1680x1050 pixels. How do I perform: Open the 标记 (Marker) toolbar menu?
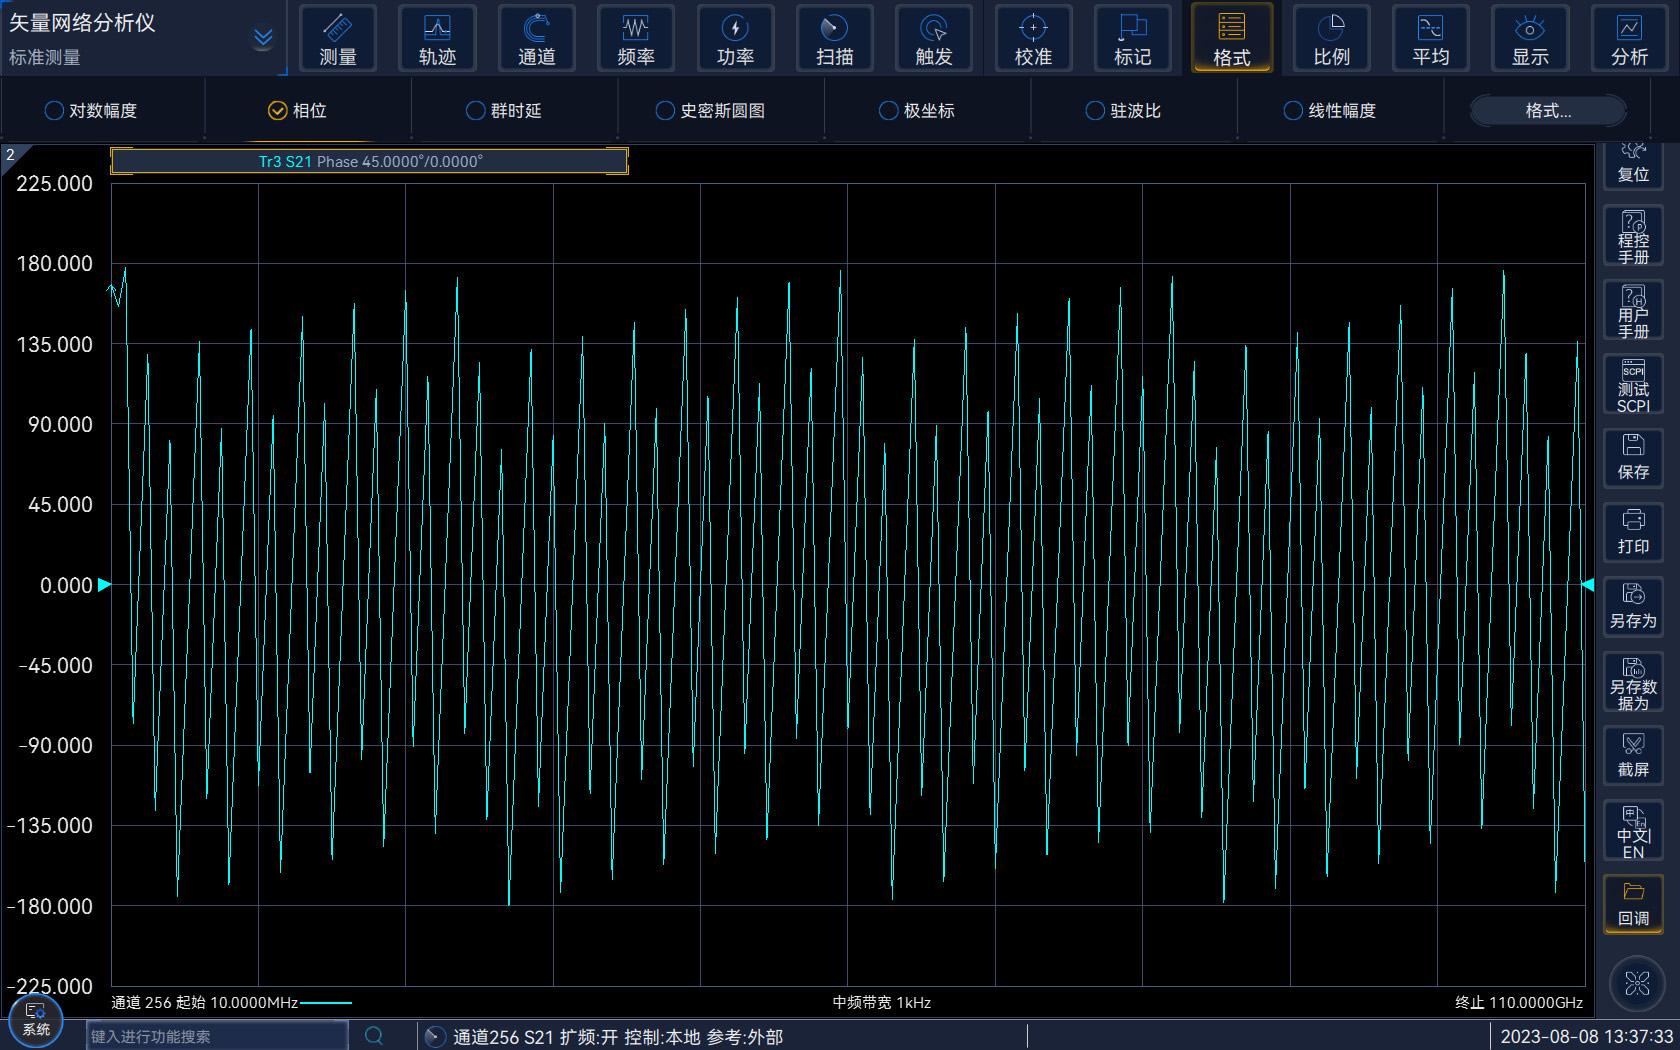(x=1132, y=39)
